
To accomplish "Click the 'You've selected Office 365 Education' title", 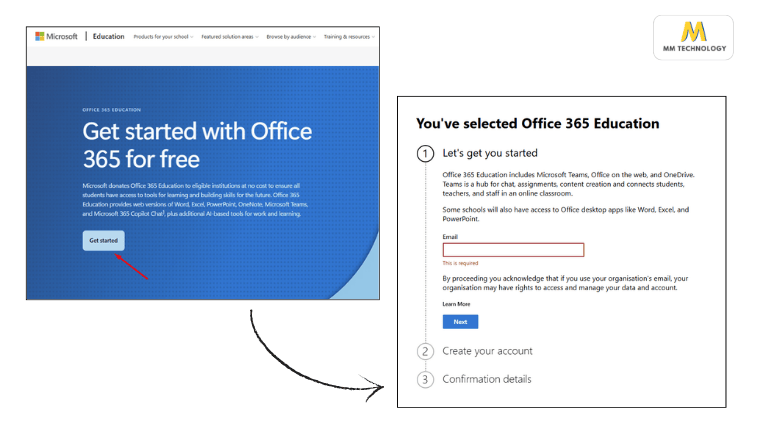I will coord(538,124).
